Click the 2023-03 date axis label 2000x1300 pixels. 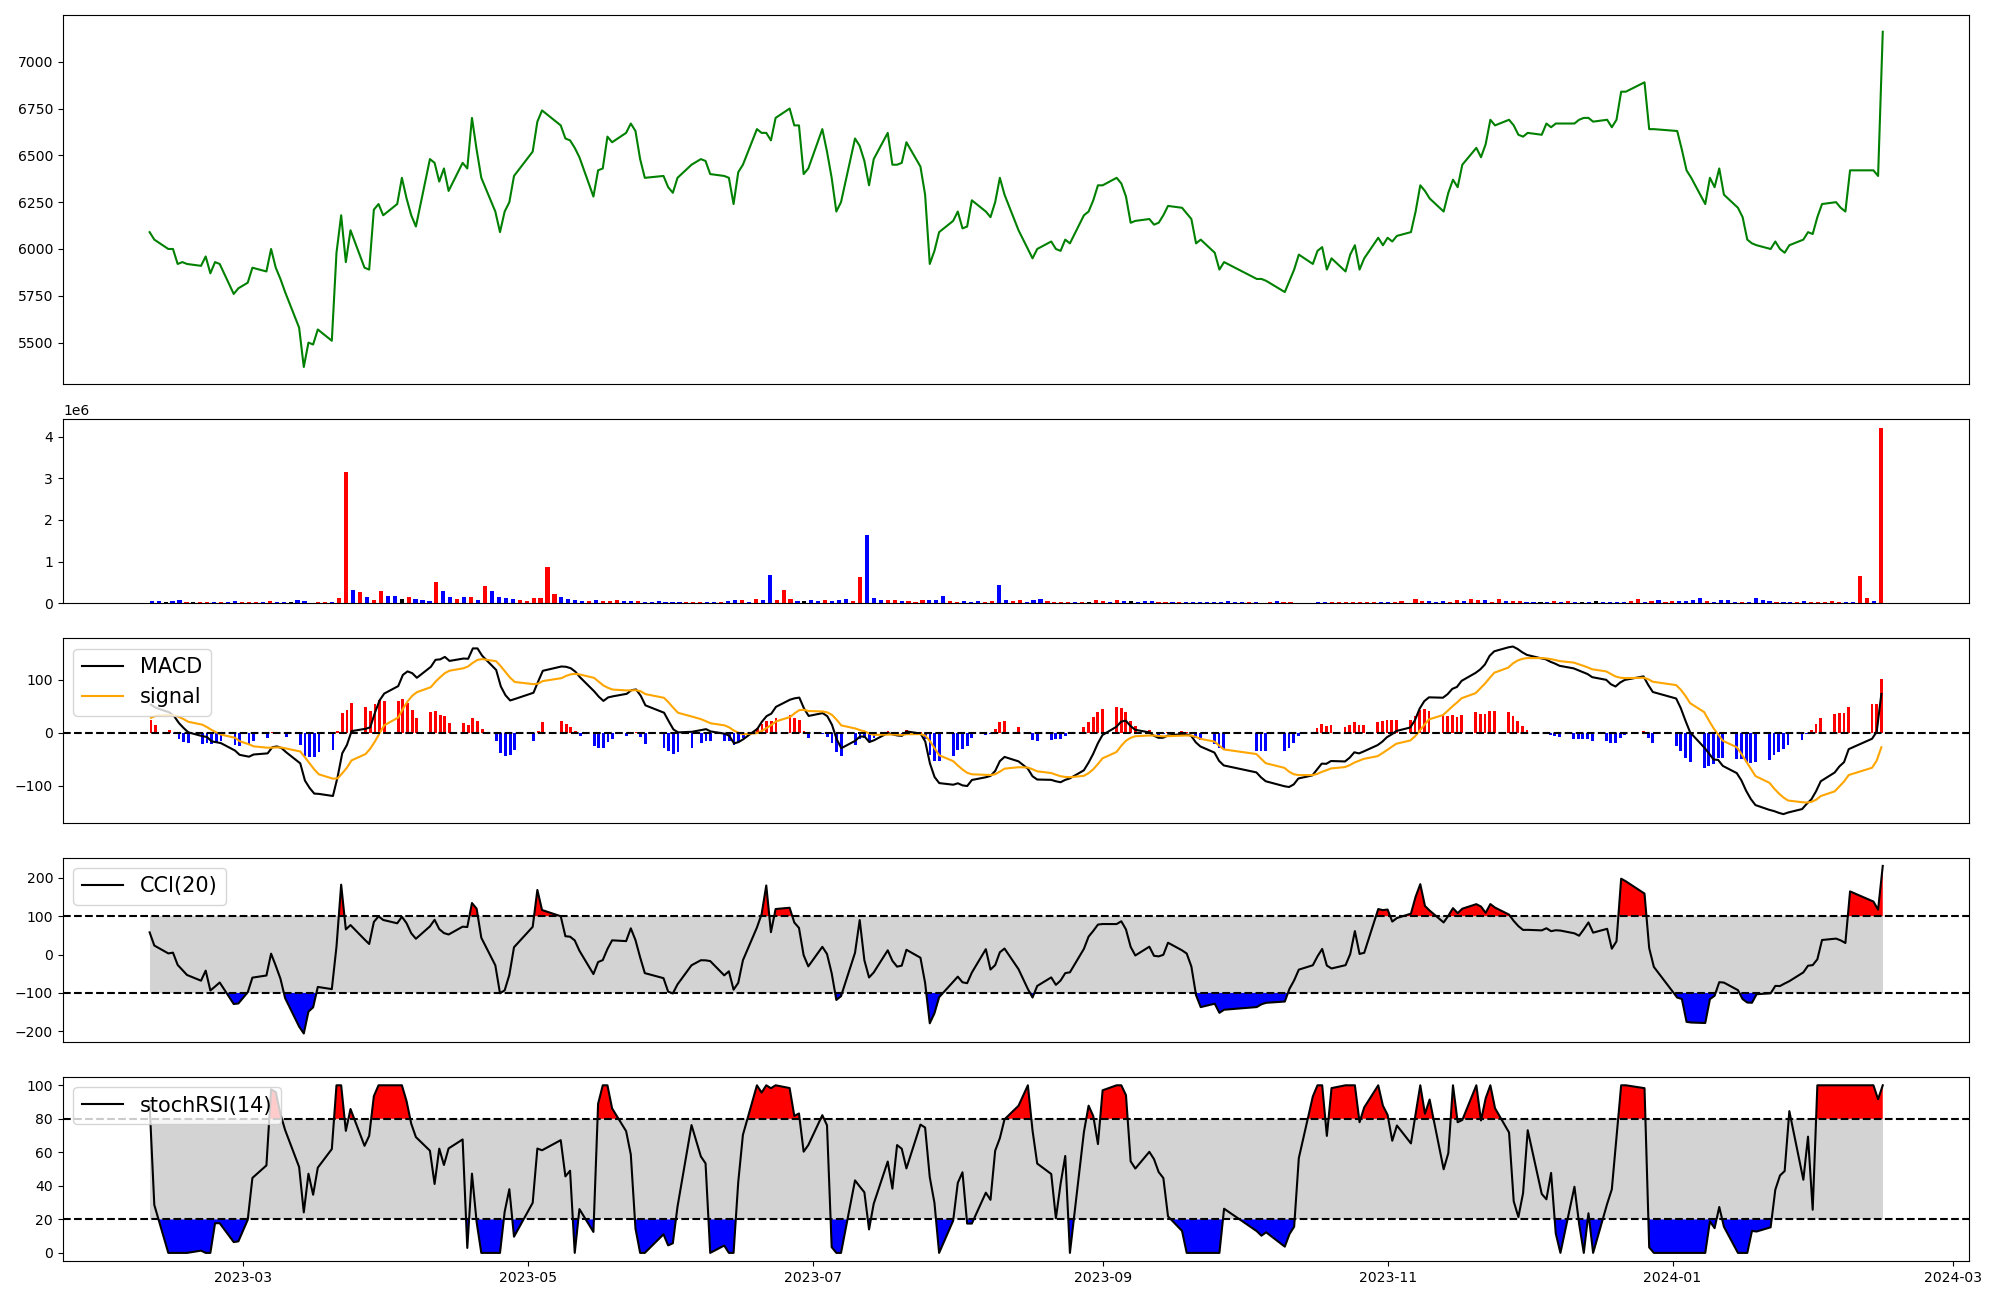click(x=243, y=1276)
